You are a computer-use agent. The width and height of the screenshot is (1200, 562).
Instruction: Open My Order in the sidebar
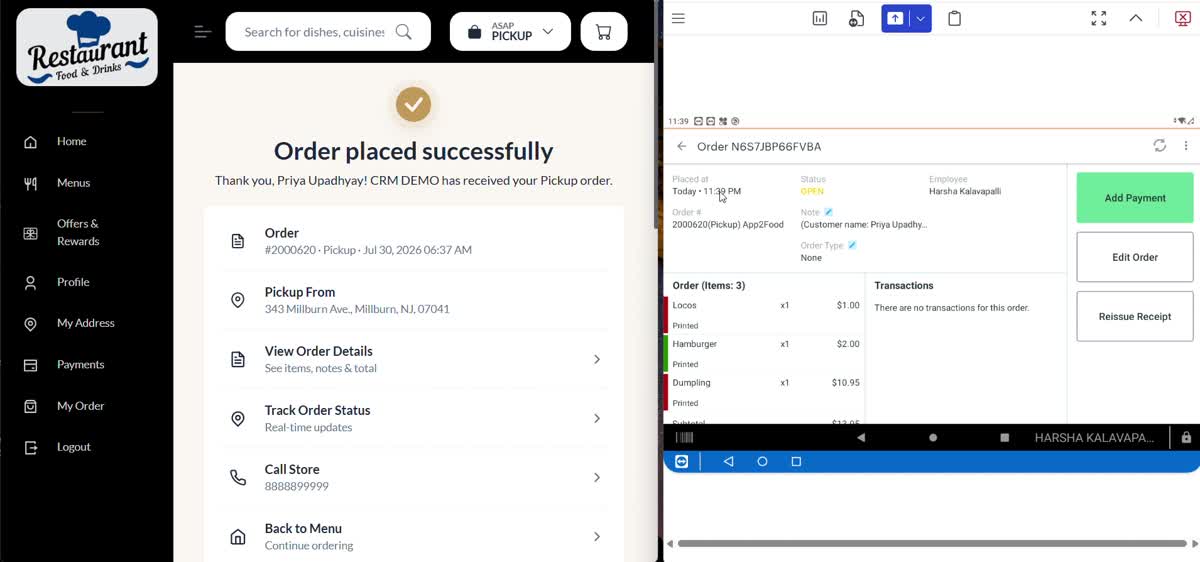(x=80, y=406)
